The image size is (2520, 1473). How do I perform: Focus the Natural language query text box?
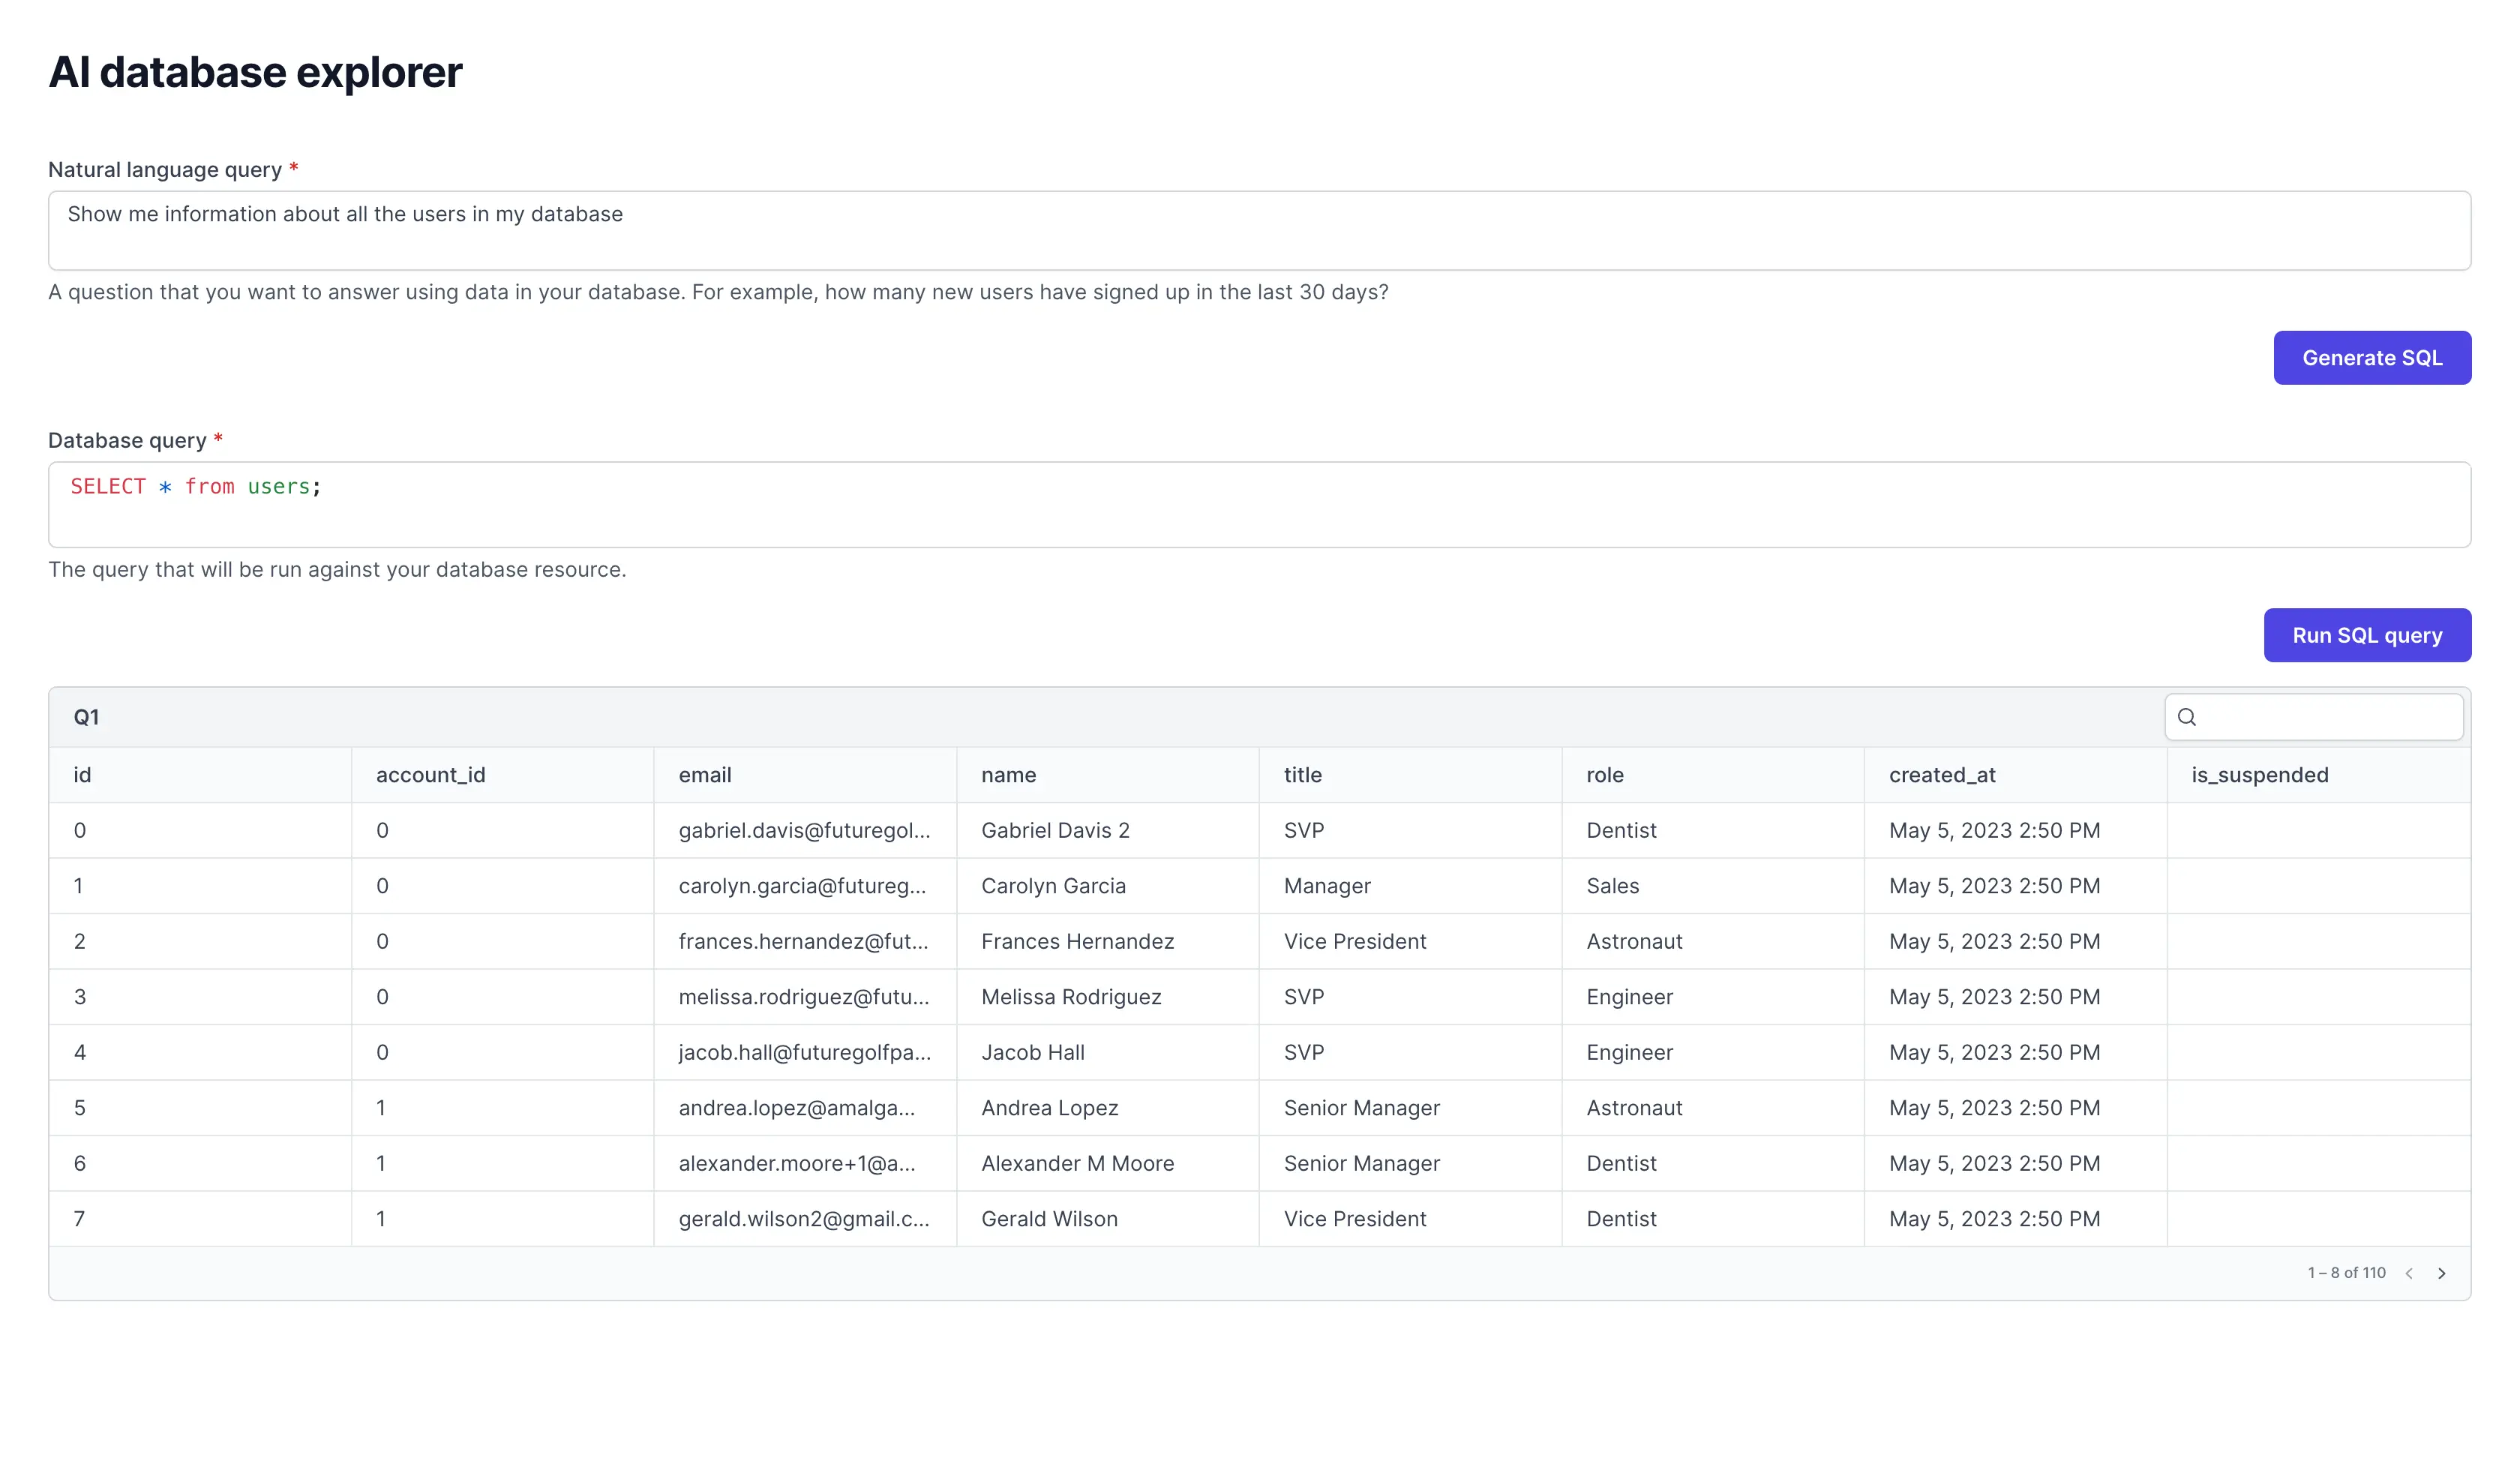click(x=1259, y=231)
